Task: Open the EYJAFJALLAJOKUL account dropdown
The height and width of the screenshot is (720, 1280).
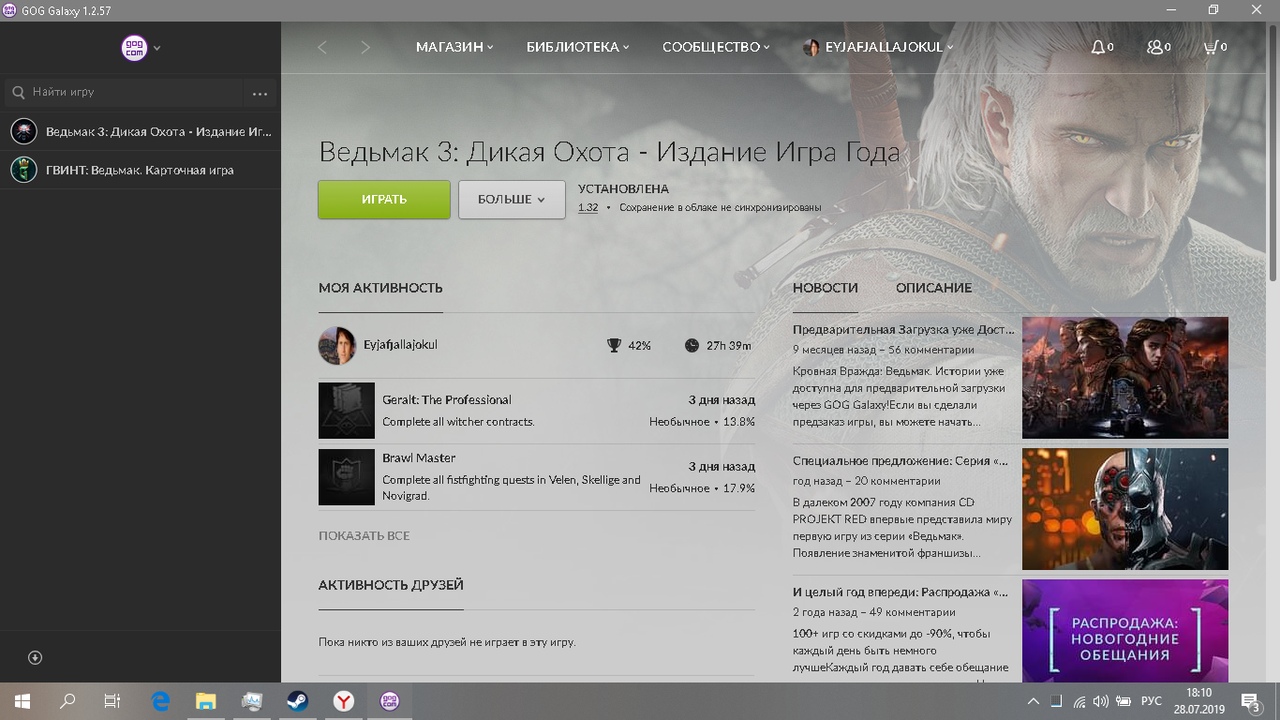Action: [x=878, y=47]
